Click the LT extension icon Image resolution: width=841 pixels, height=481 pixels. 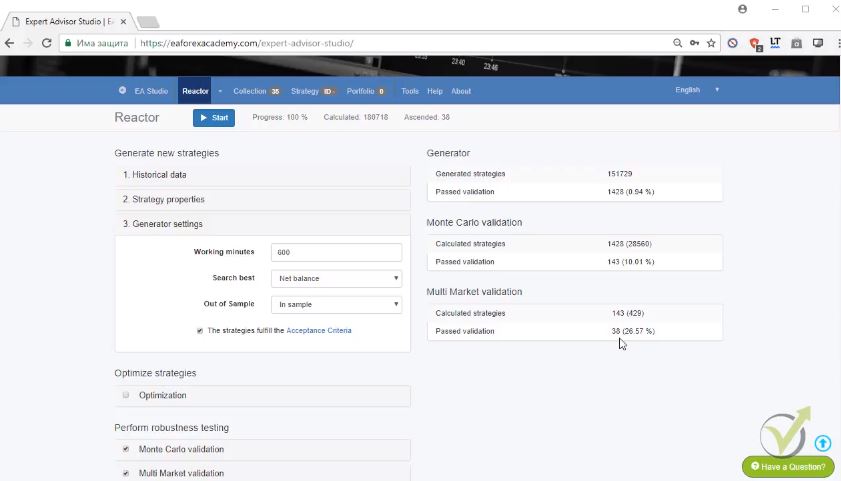pyautogui.click(x=775, y=43)
